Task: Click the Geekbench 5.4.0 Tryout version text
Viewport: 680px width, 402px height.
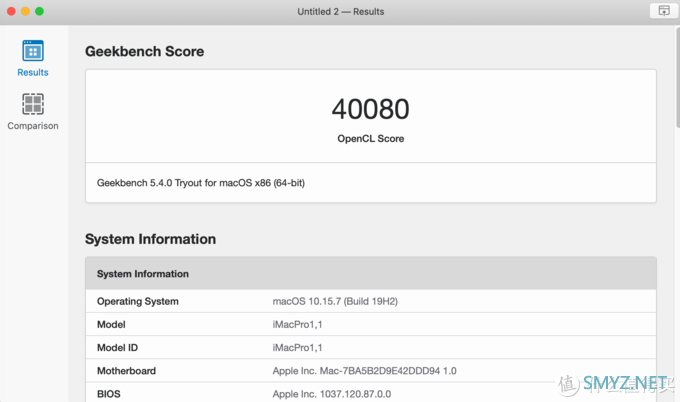Action: click(201, 183)
